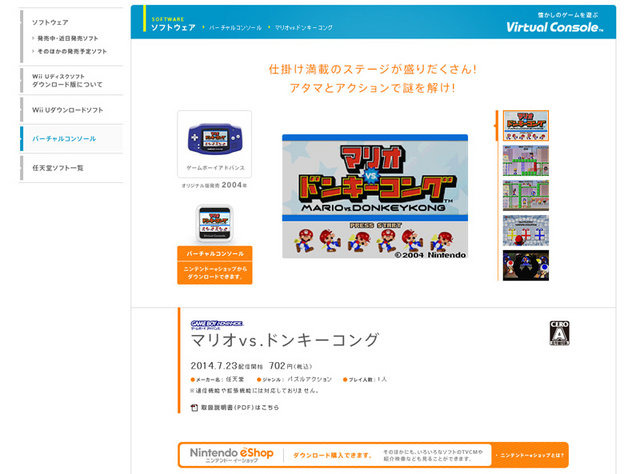Click the オリジナル版発売 2004年 text
The height and width of the screenshot is (474, 640).
(x=214, y=185)
